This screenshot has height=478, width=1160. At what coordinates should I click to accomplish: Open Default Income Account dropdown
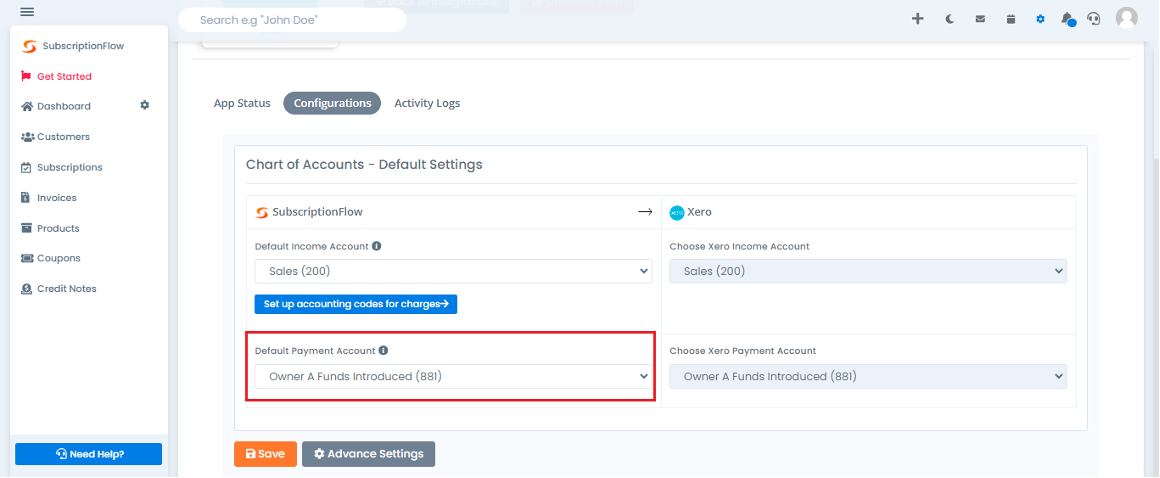click(453, 272)
